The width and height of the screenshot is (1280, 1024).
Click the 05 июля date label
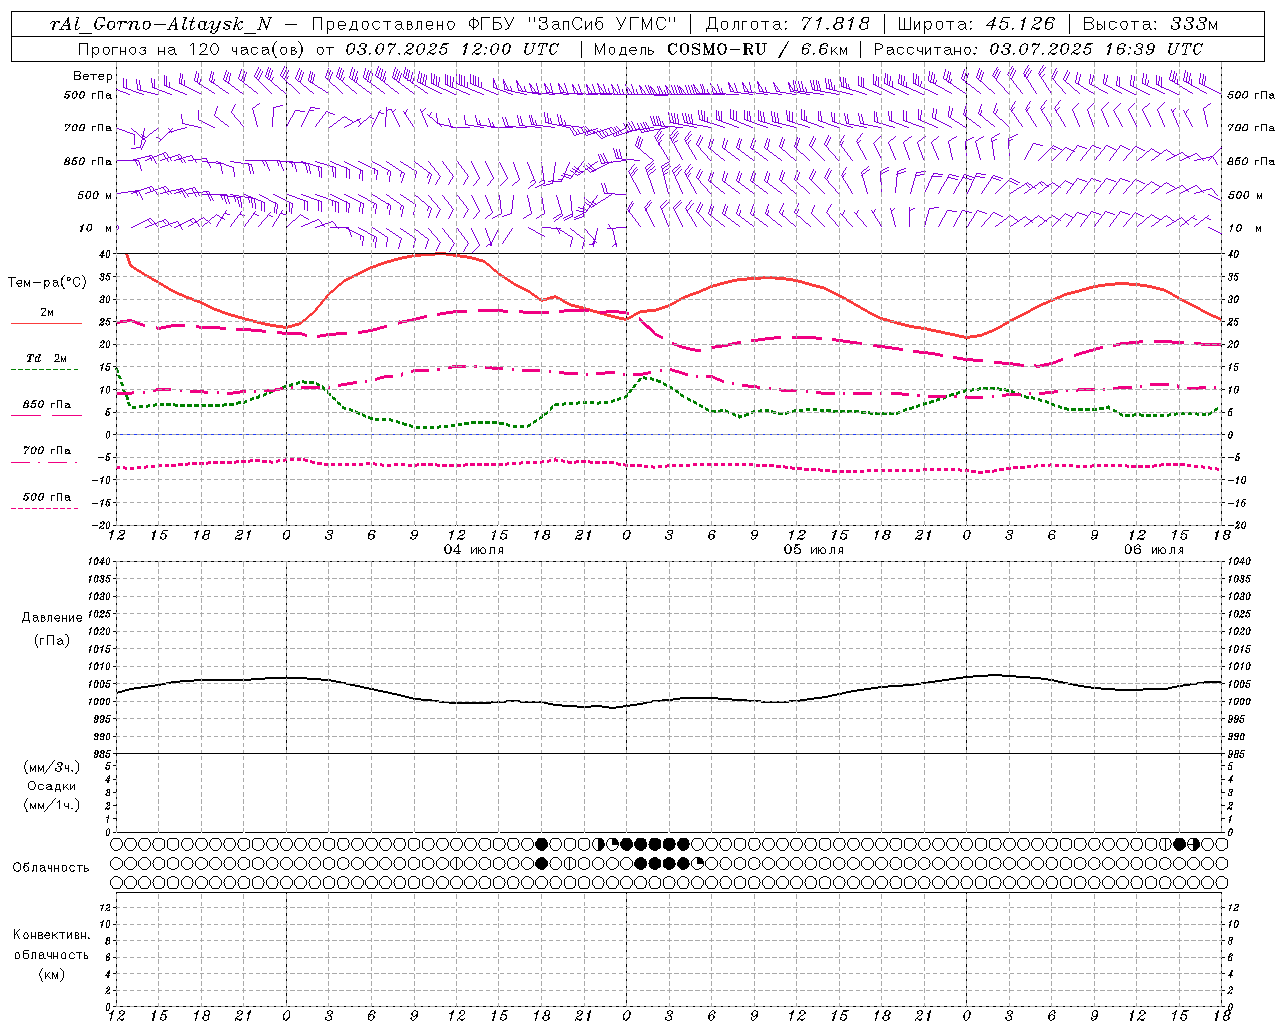814,550
